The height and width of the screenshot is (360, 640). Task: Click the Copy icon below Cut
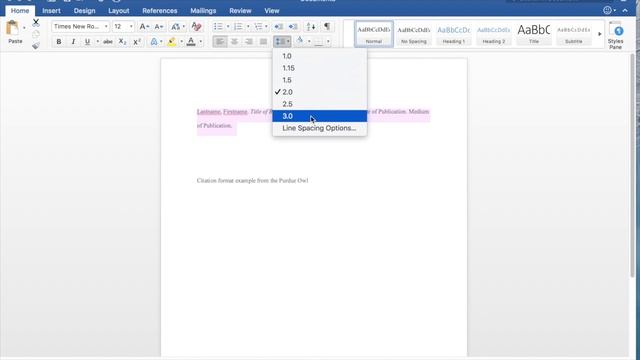[x=36, y=34]
